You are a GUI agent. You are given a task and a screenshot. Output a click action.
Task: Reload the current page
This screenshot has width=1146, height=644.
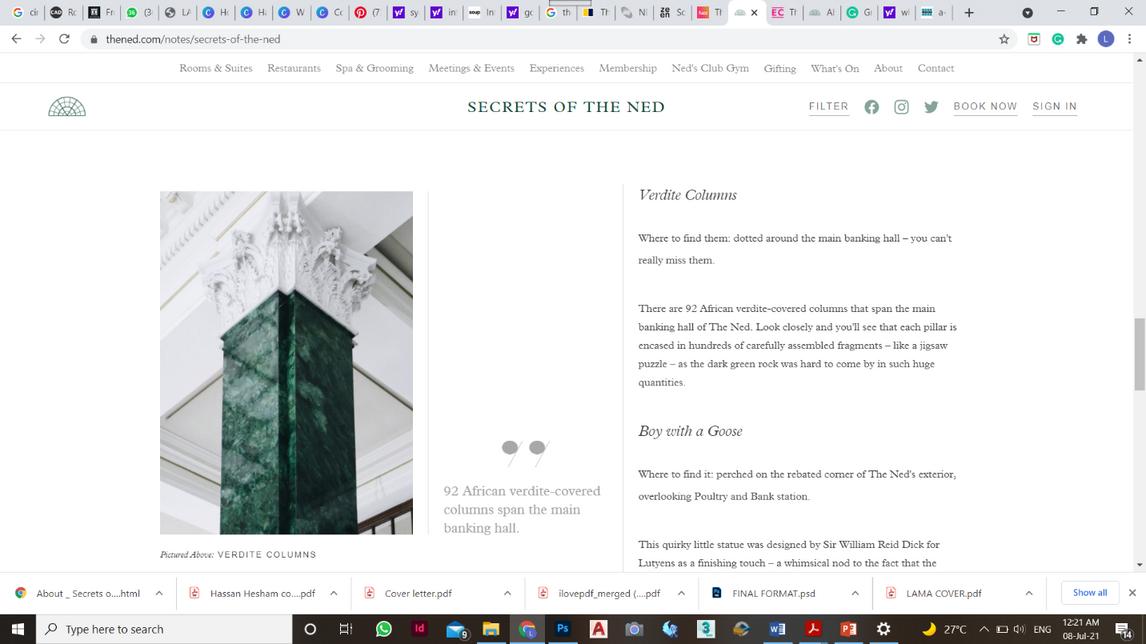pyautogui.click(x=64, y=39)
